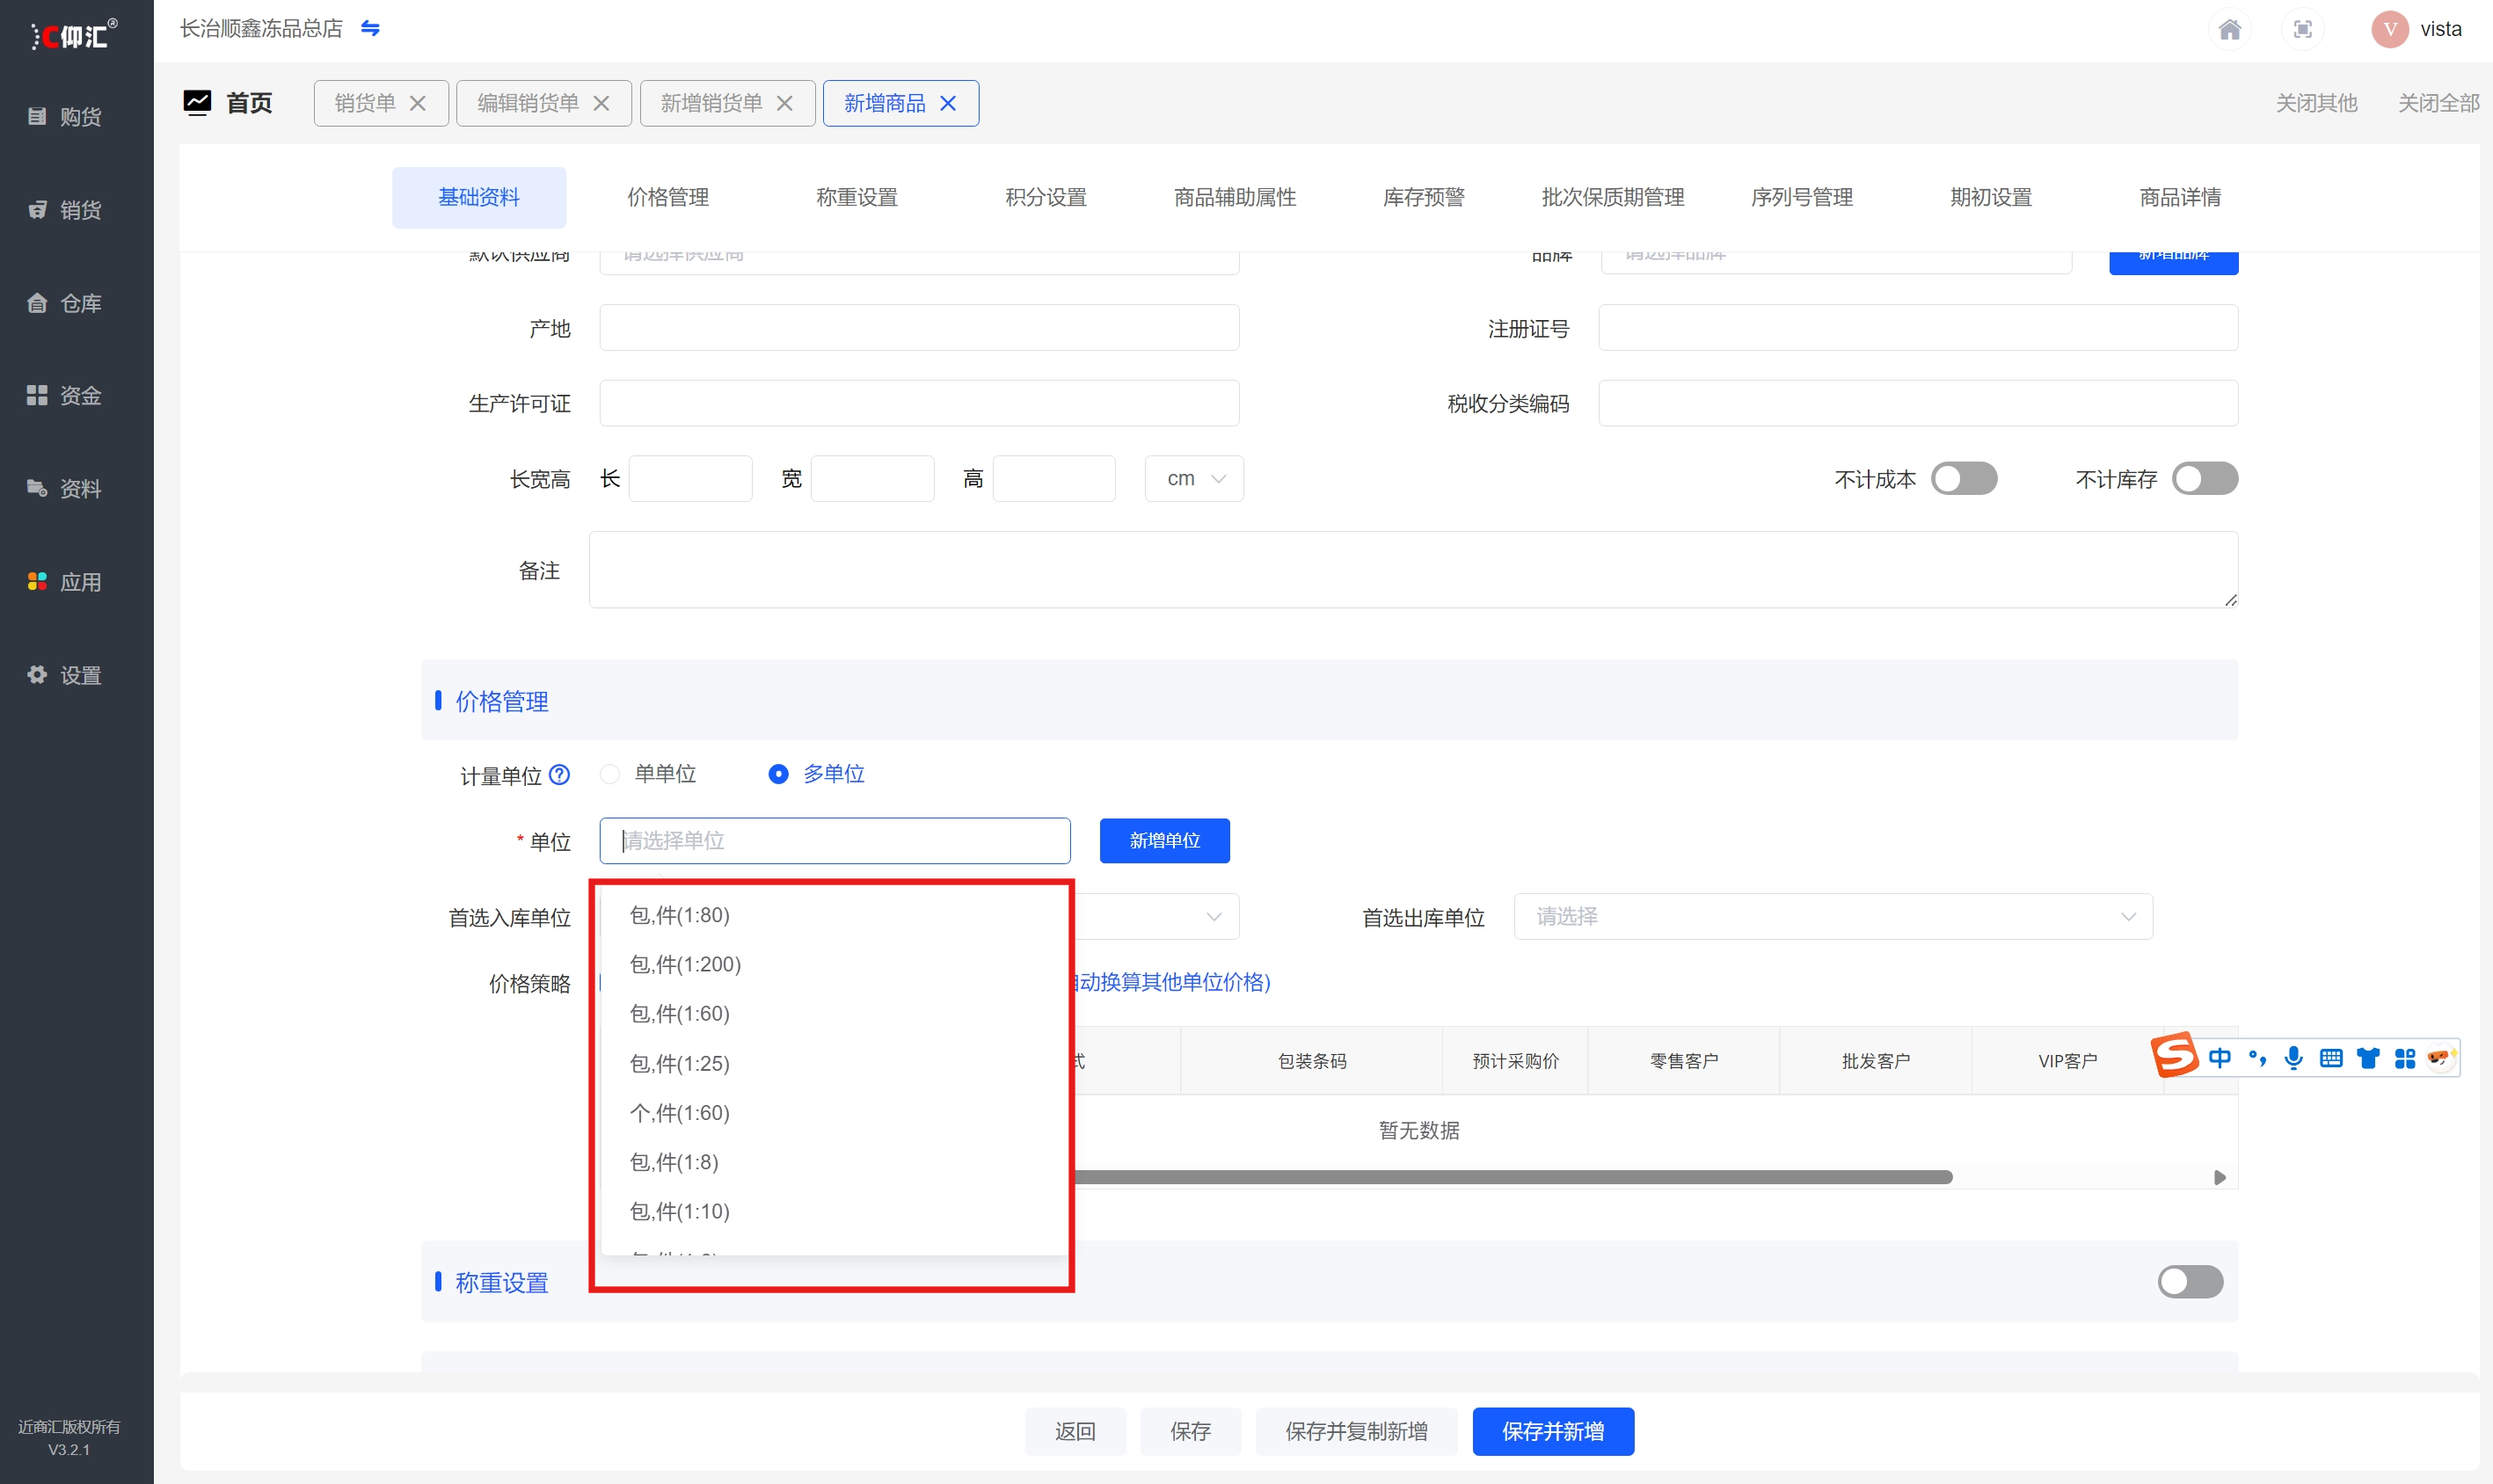Click the 计量单位 help question icon
The height and width of the screenshot is (1484, 2493).
(x=560, y=775)
